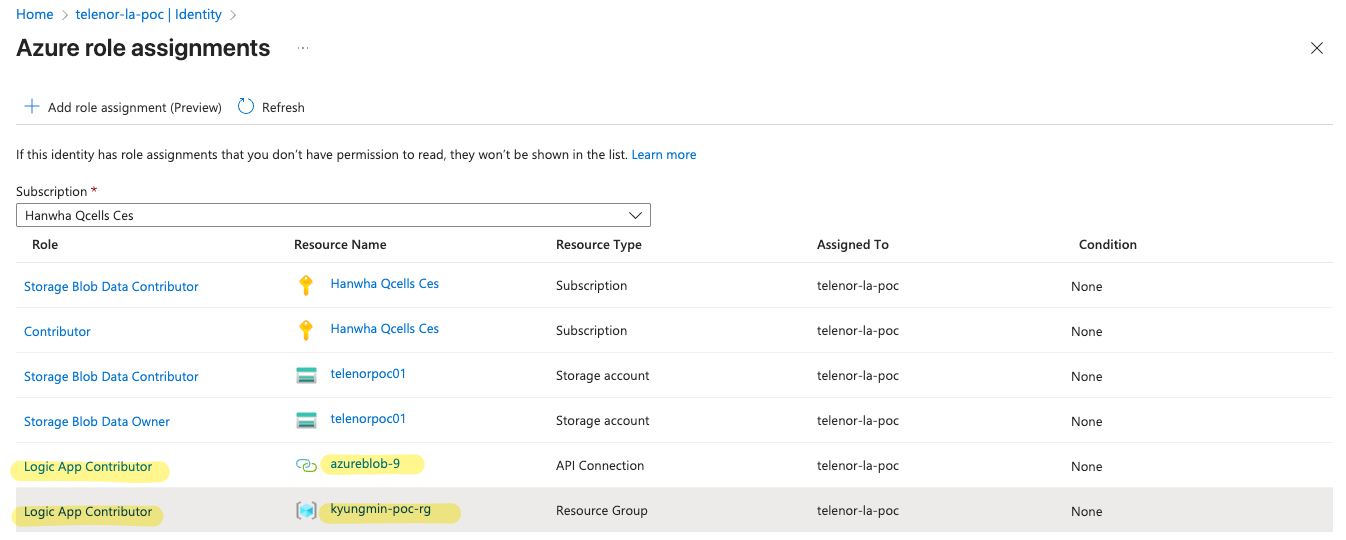The height and width of the screenshot is (540, 1346).
Task: Click Storage account cell in Storage Blob Data Owner row
Action: click(x=603, y=421)
